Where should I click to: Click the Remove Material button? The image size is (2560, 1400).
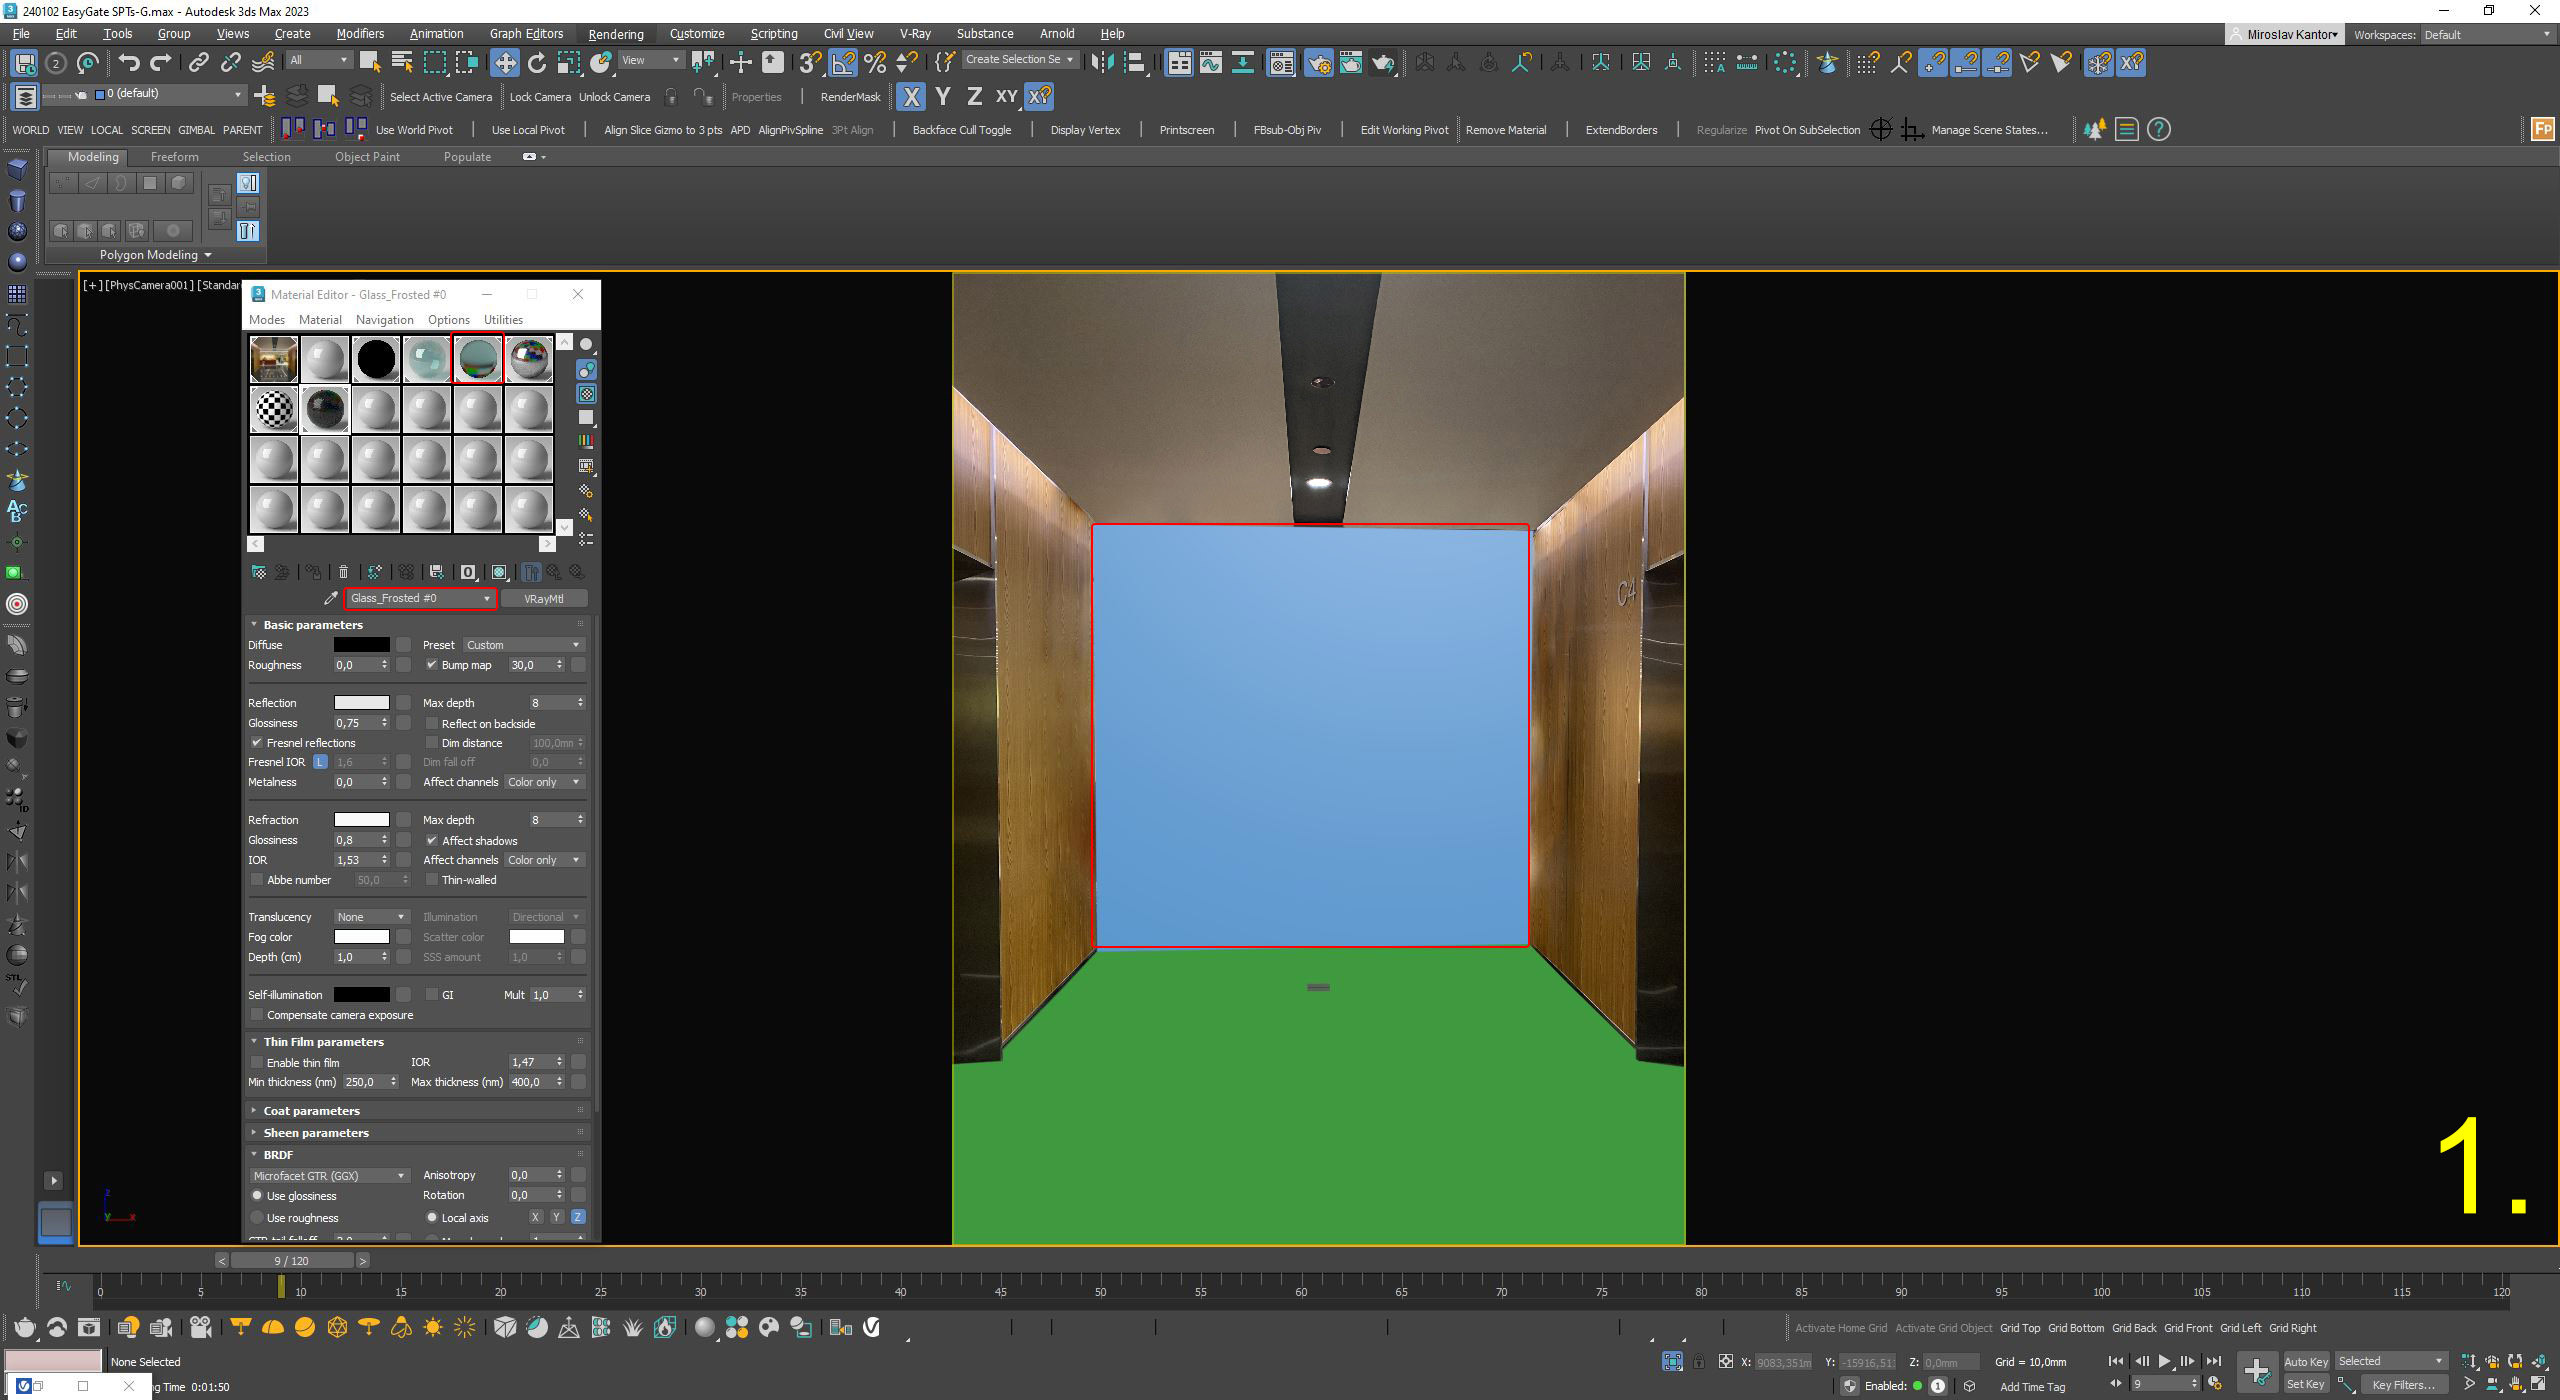pyautogui.click(x=1506, y=130)
